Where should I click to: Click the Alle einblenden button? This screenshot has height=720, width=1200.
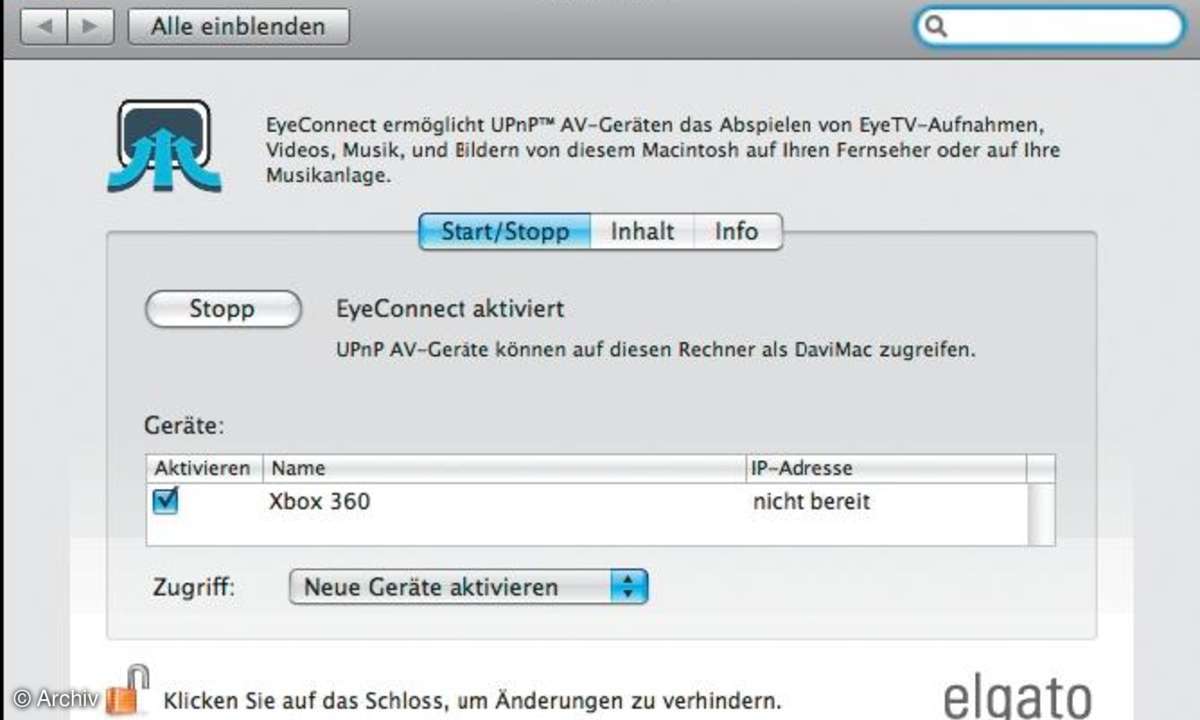(x=239, y=27)
